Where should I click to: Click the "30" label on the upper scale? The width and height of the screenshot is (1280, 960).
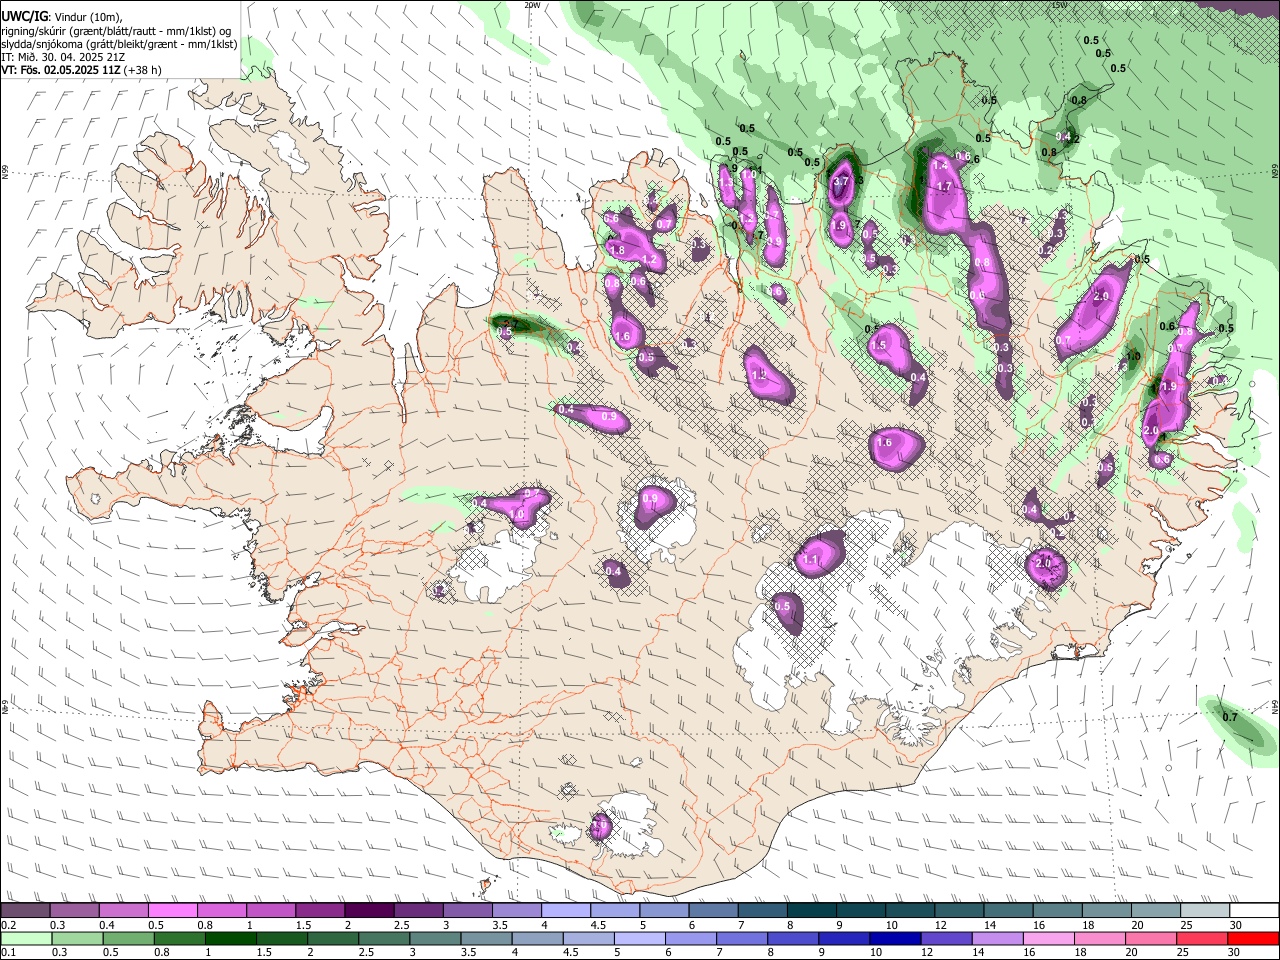coord(1236,925)
